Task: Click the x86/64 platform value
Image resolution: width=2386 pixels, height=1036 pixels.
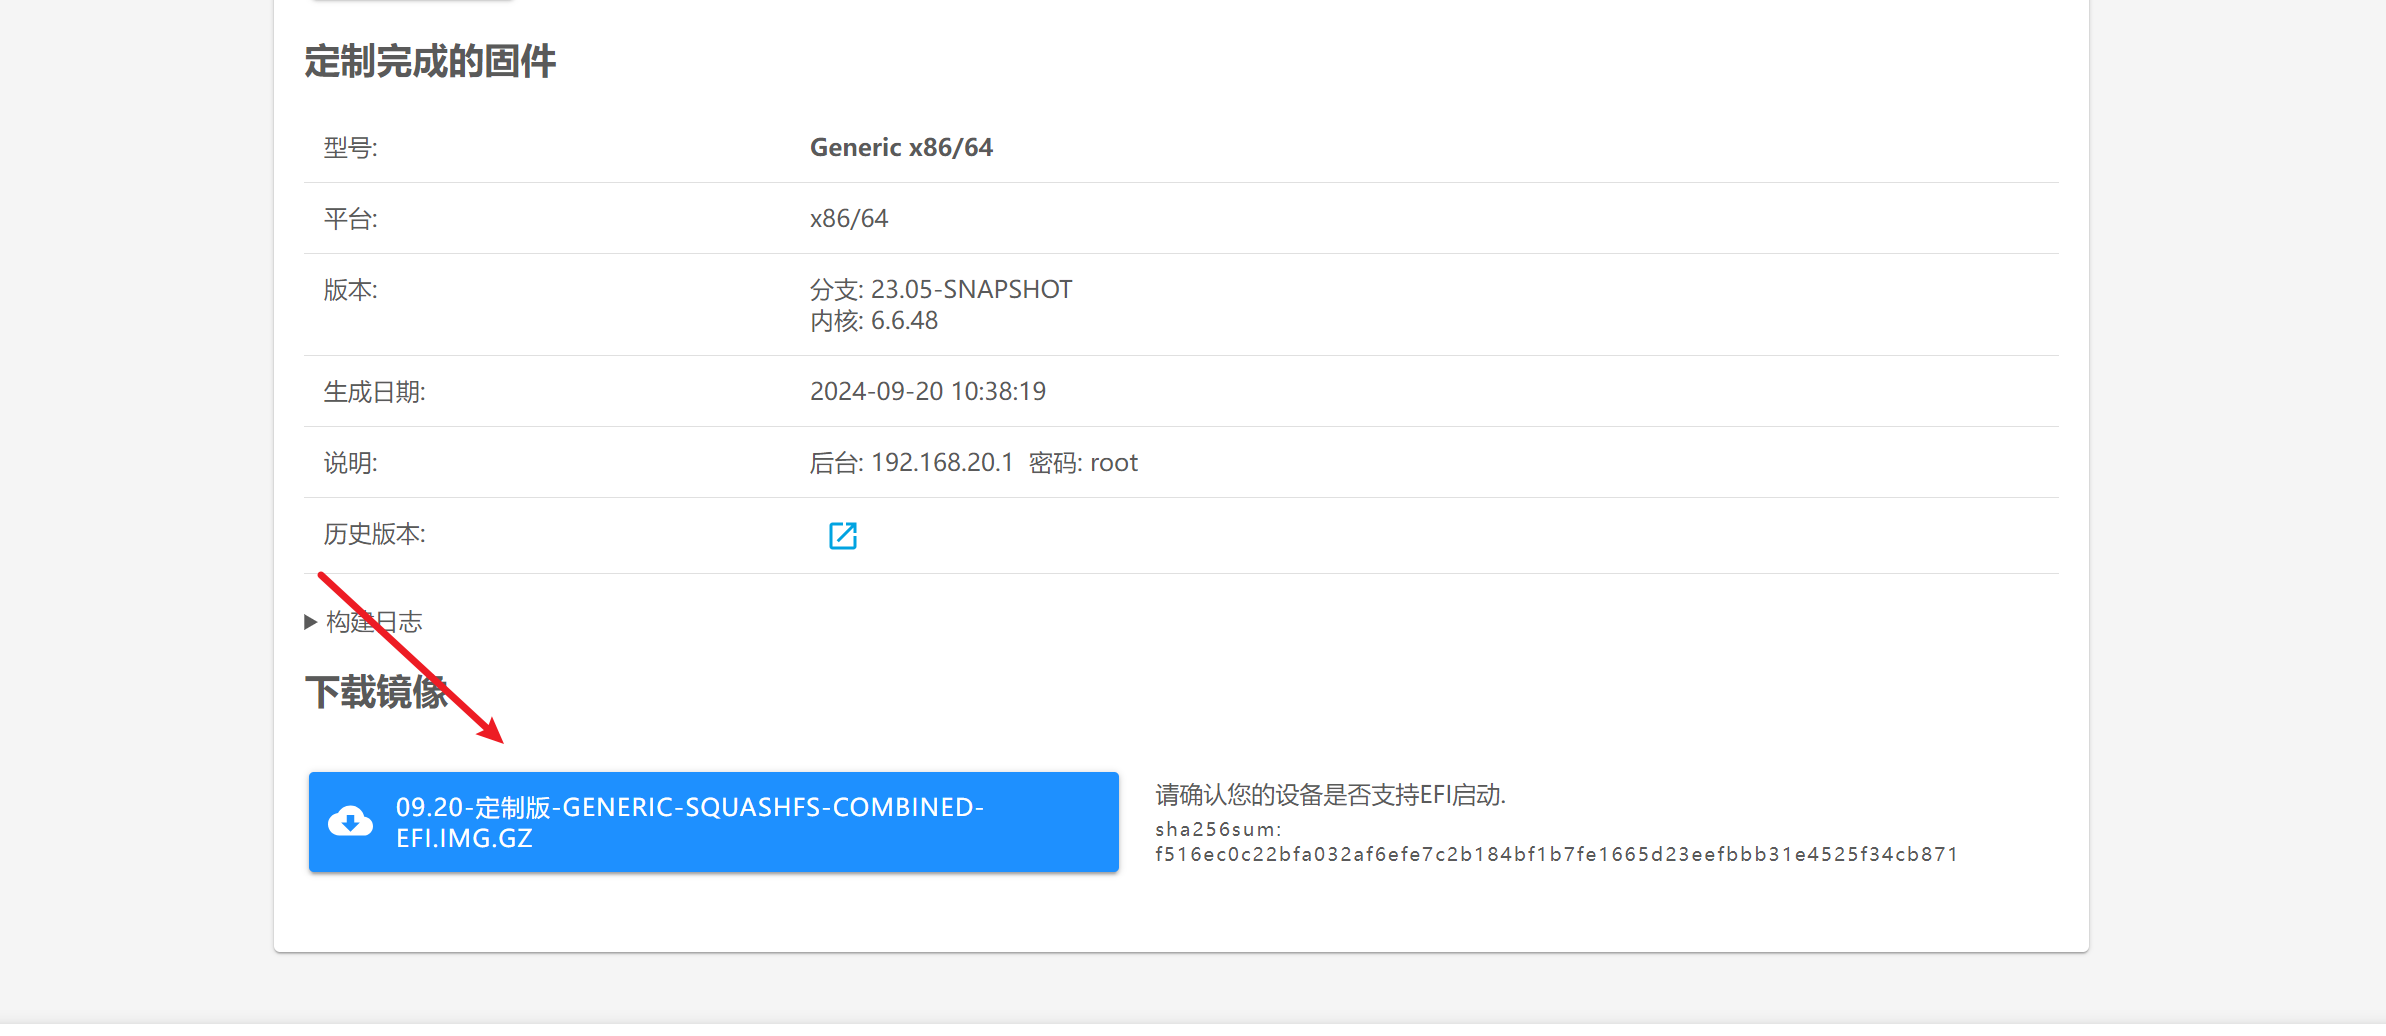Action: click(x=848, y=219)
